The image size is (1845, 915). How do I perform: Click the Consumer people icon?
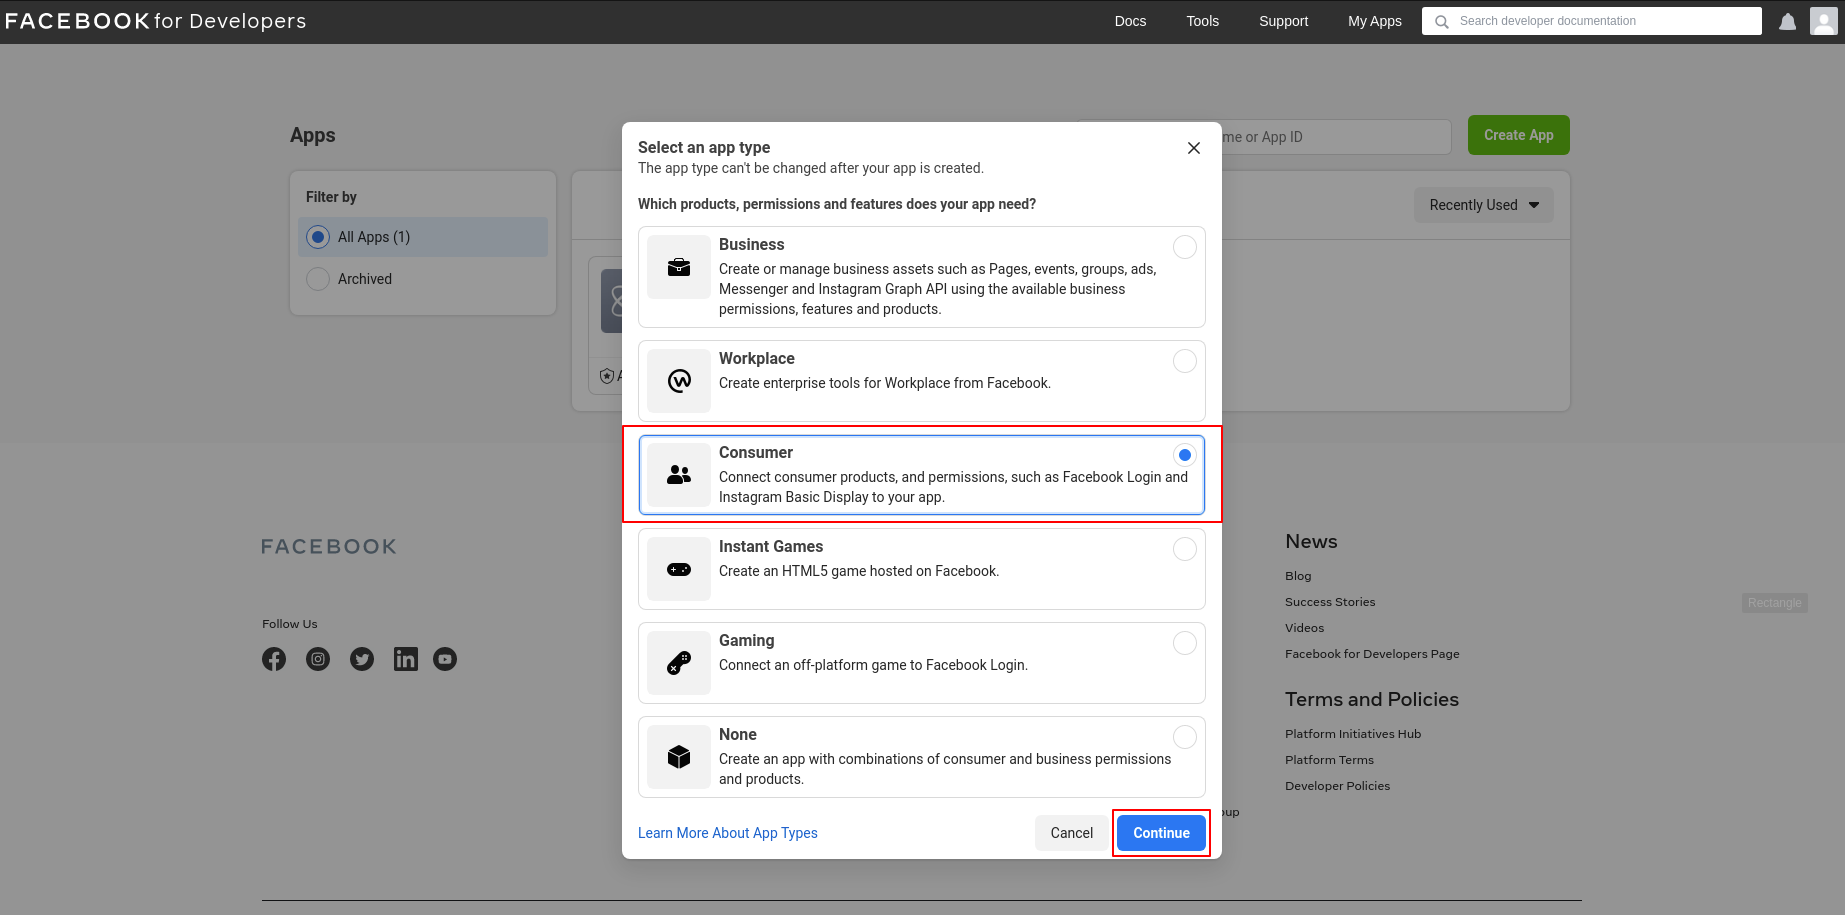coord(679,475)
